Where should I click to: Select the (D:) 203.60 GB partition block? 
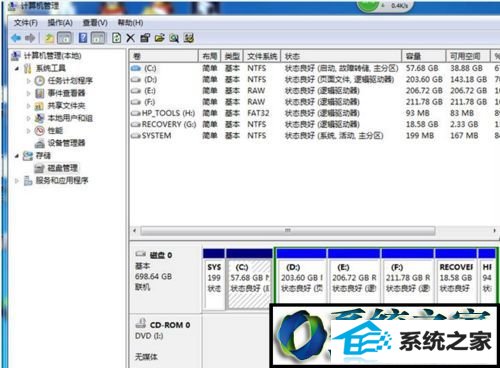[301, 277]
